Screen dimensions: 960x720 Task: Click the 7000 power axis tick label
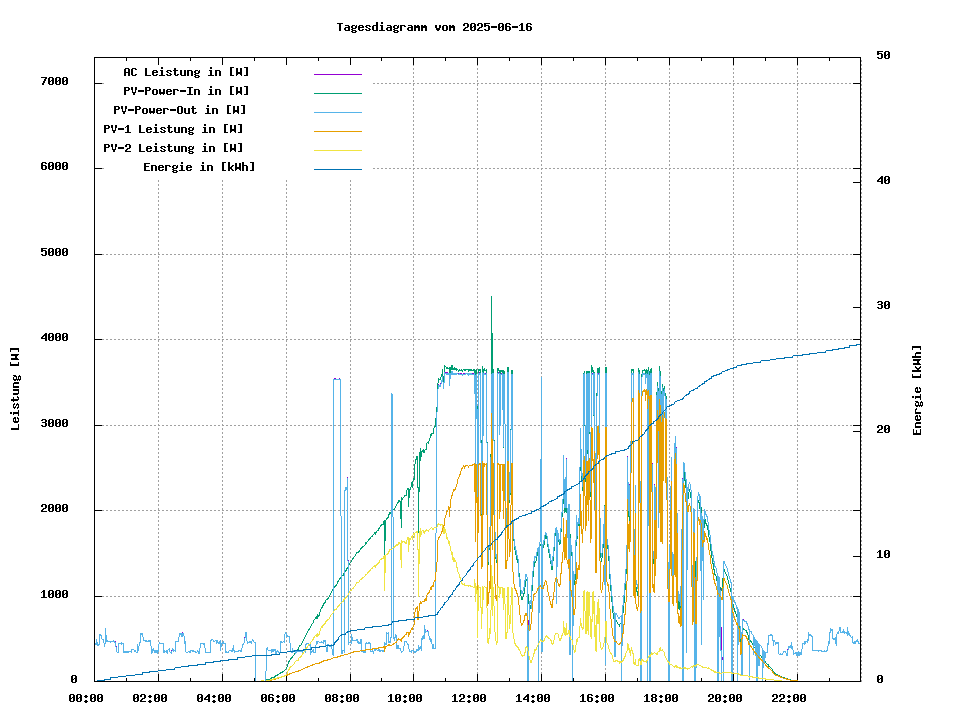click(x=54, y=81)
